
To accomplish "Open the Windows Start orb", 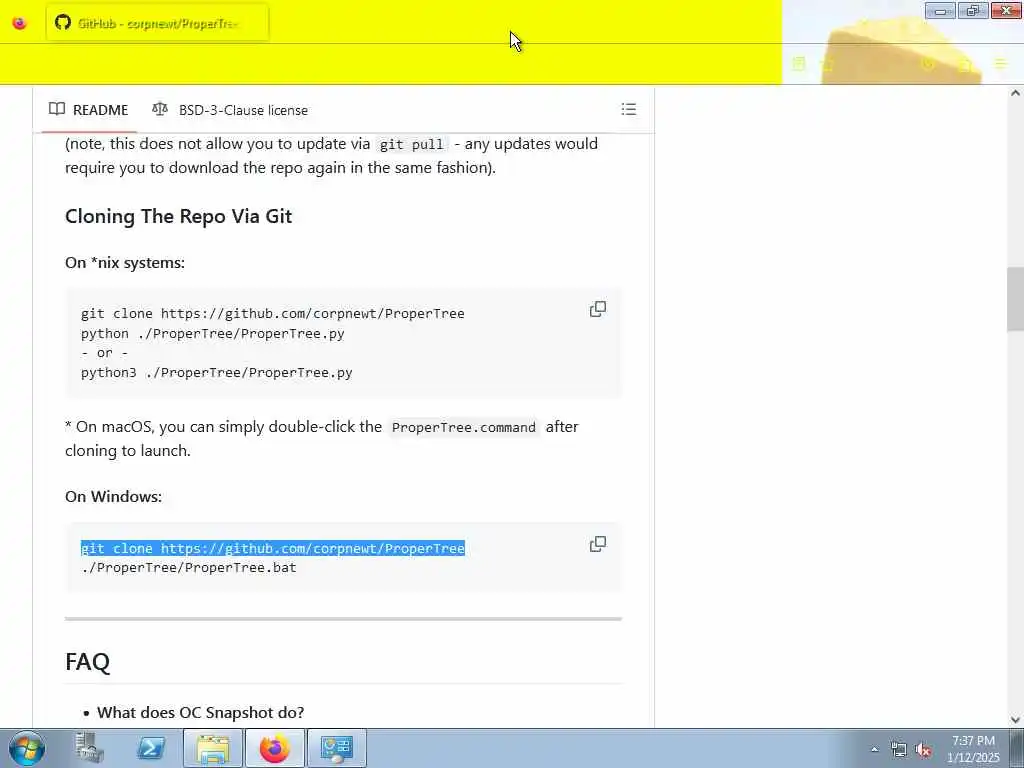I will point(27,748).
